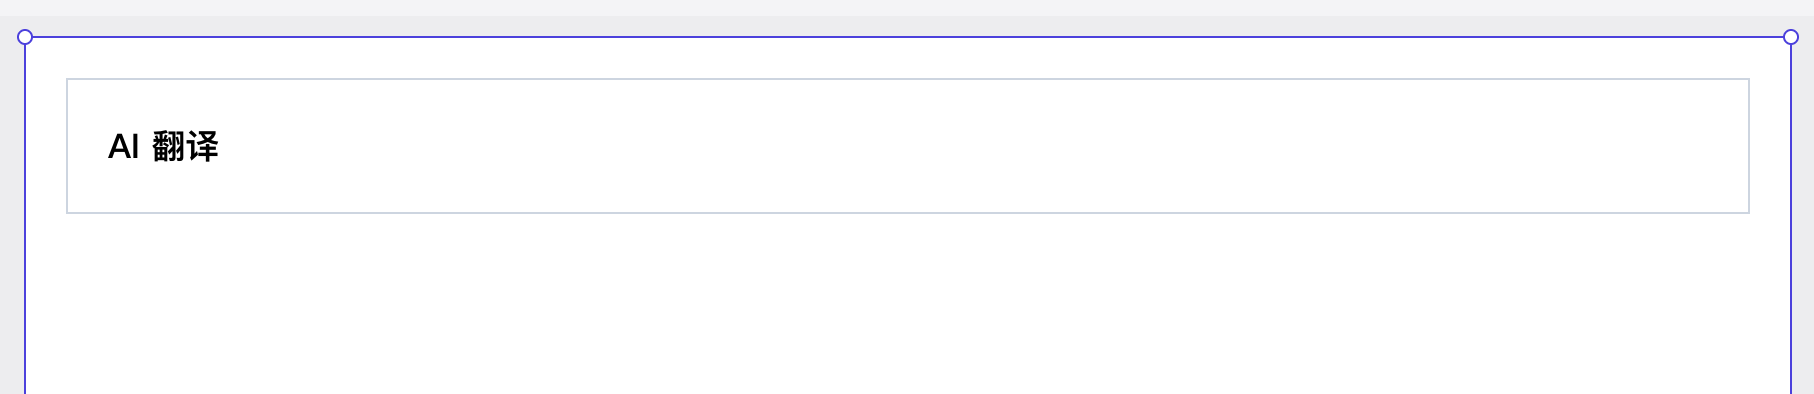
Task: Click the card's left gray border line
Action: pos(67,146)
